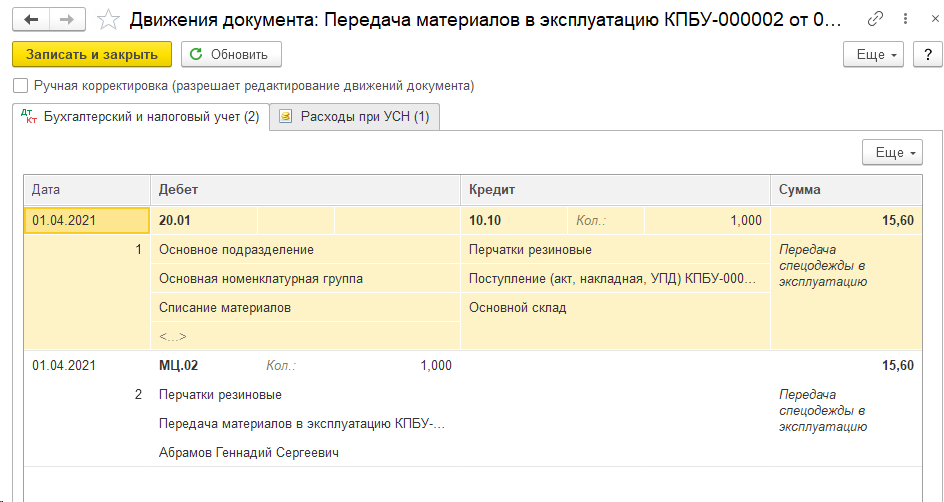Click Обновить to refresh movements

[x=231, y=54]
